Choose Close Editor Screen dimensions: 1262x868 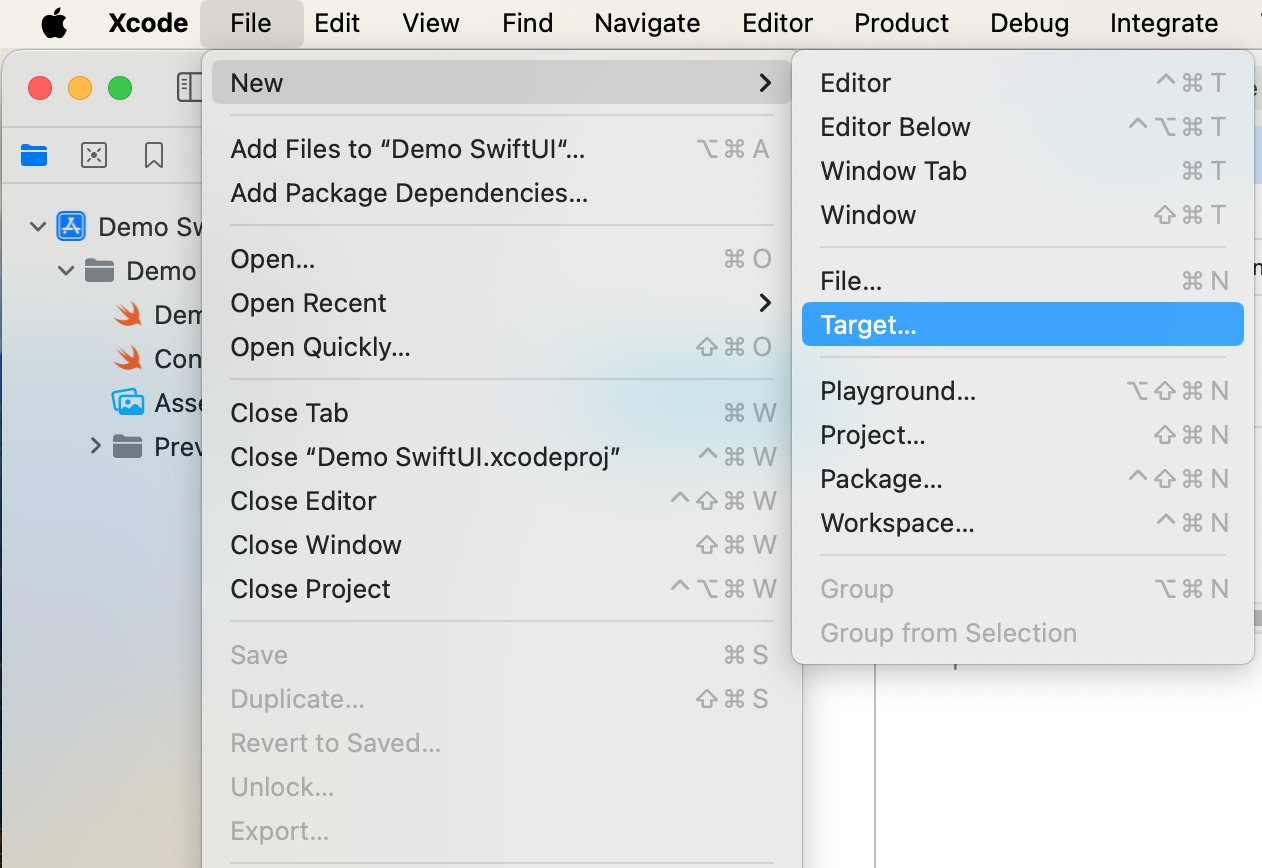(x=501, y=501)
